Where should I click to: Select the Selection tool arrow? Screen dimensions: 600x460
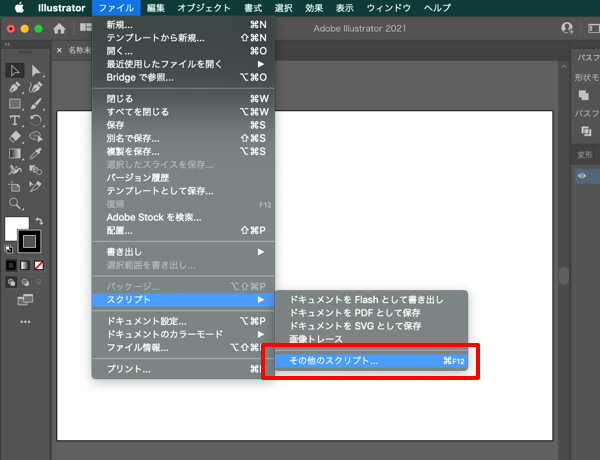(x=15, y=70)
